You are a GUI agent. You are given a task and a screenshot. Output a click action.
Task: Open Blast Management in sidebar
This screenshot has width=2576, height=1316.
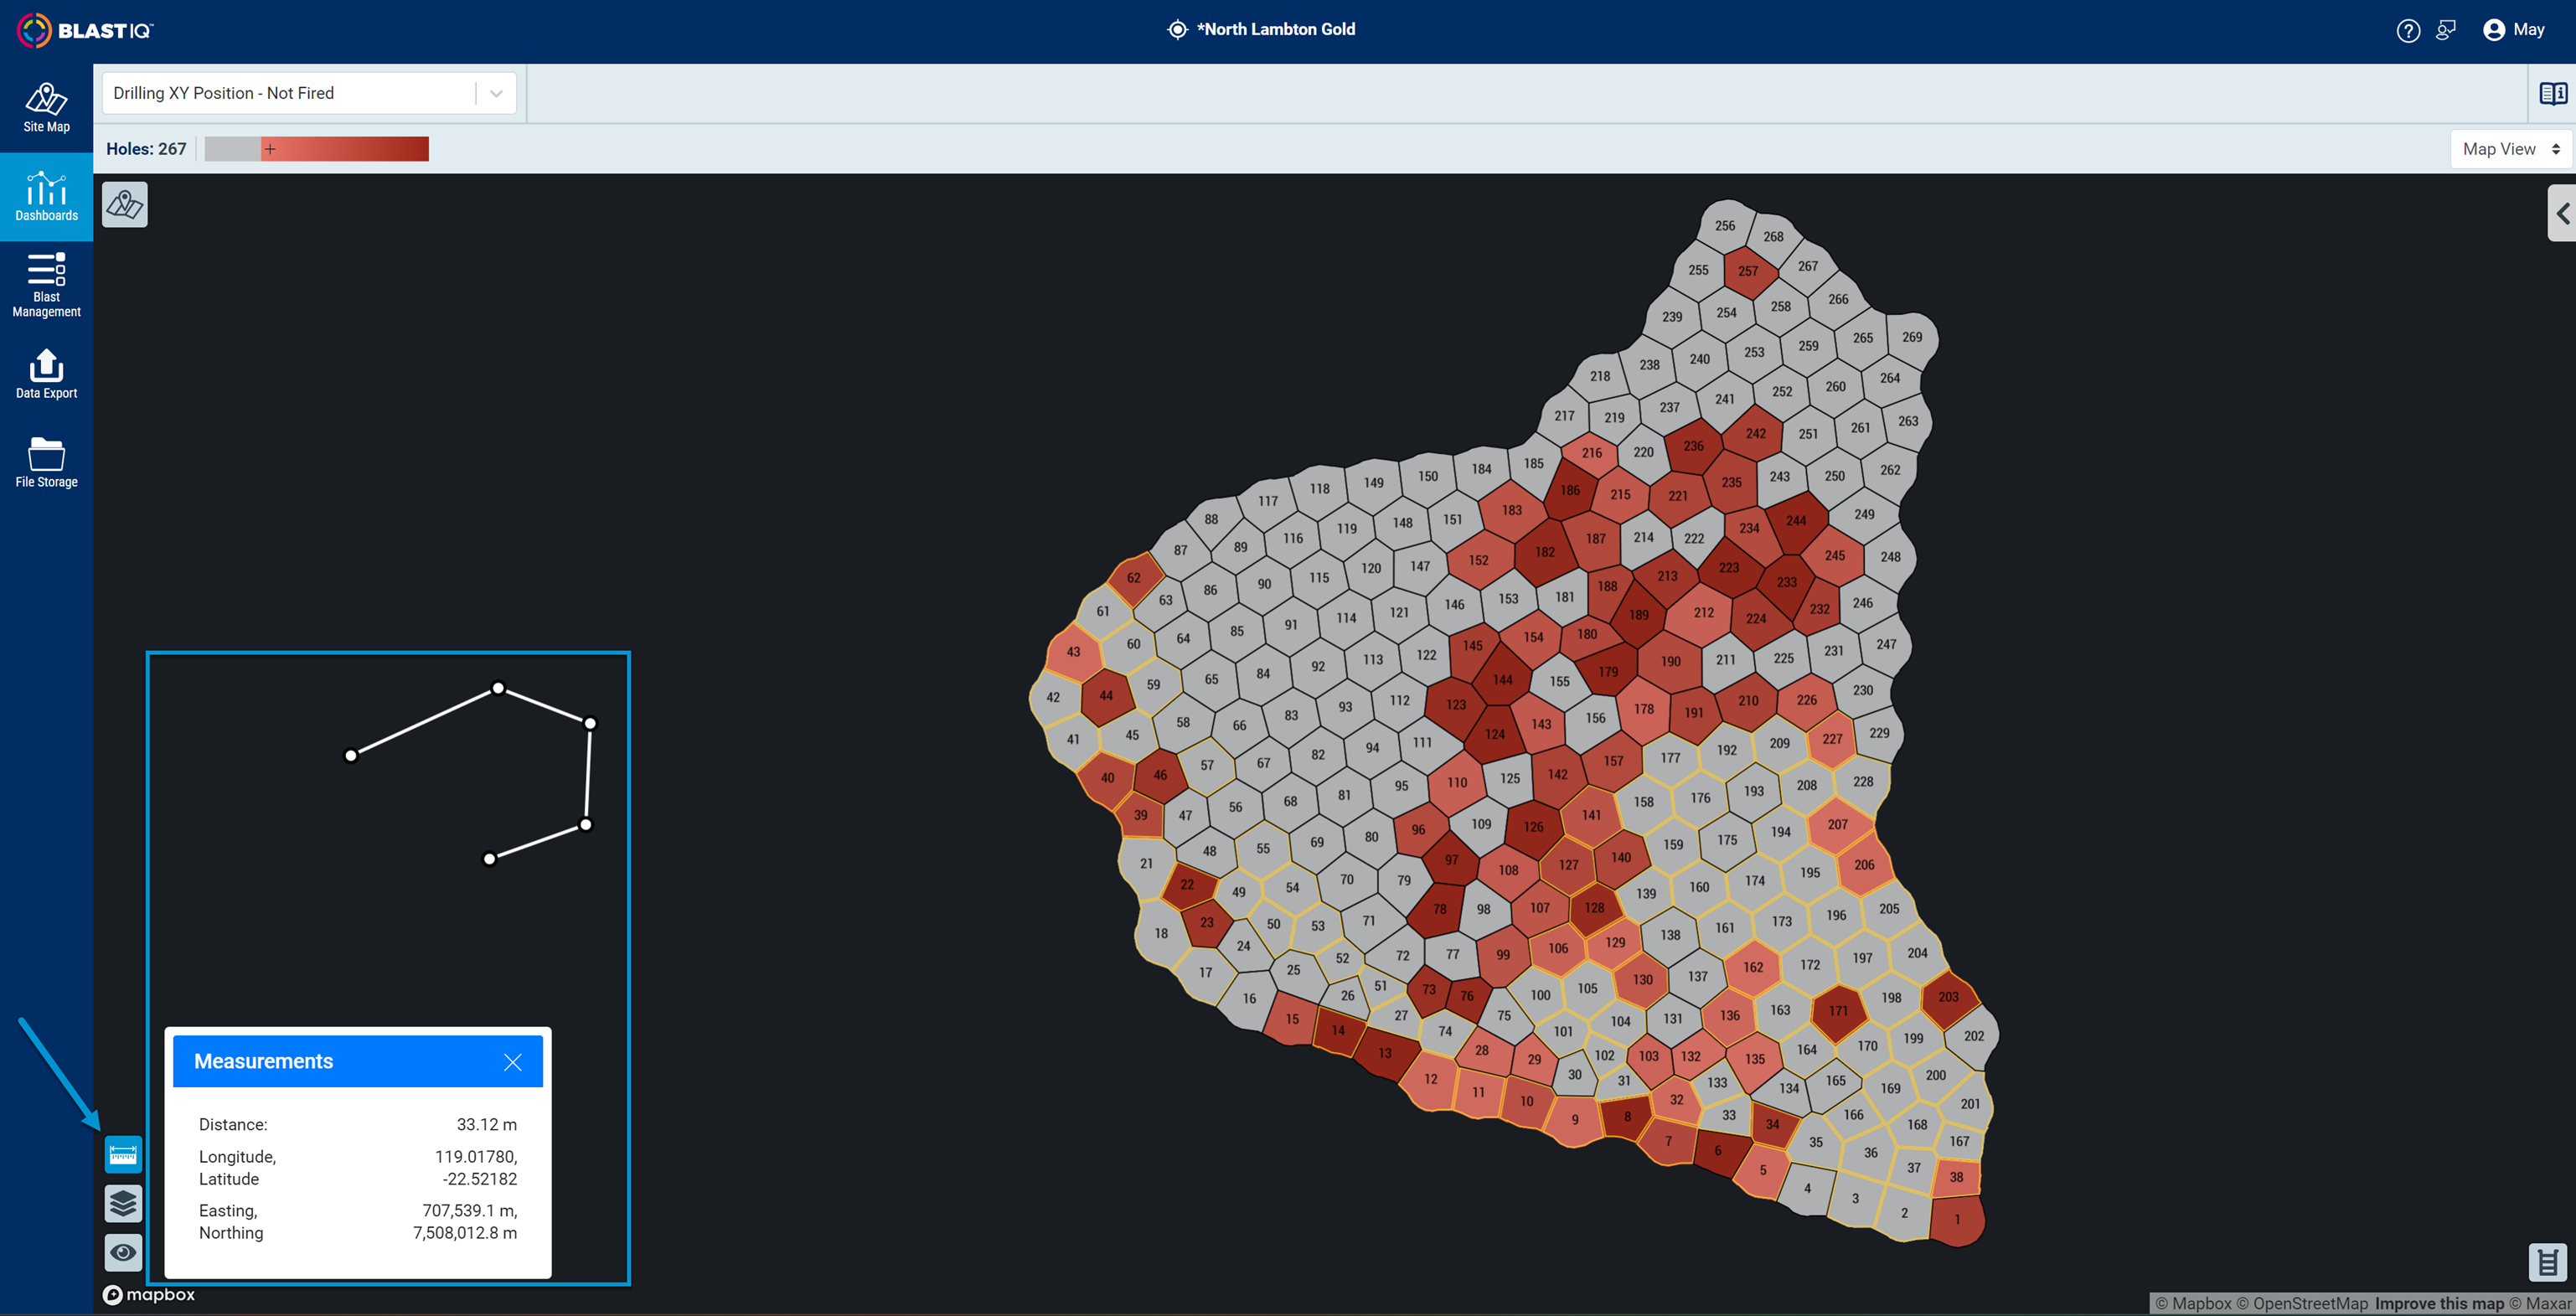tap(46, 285)
